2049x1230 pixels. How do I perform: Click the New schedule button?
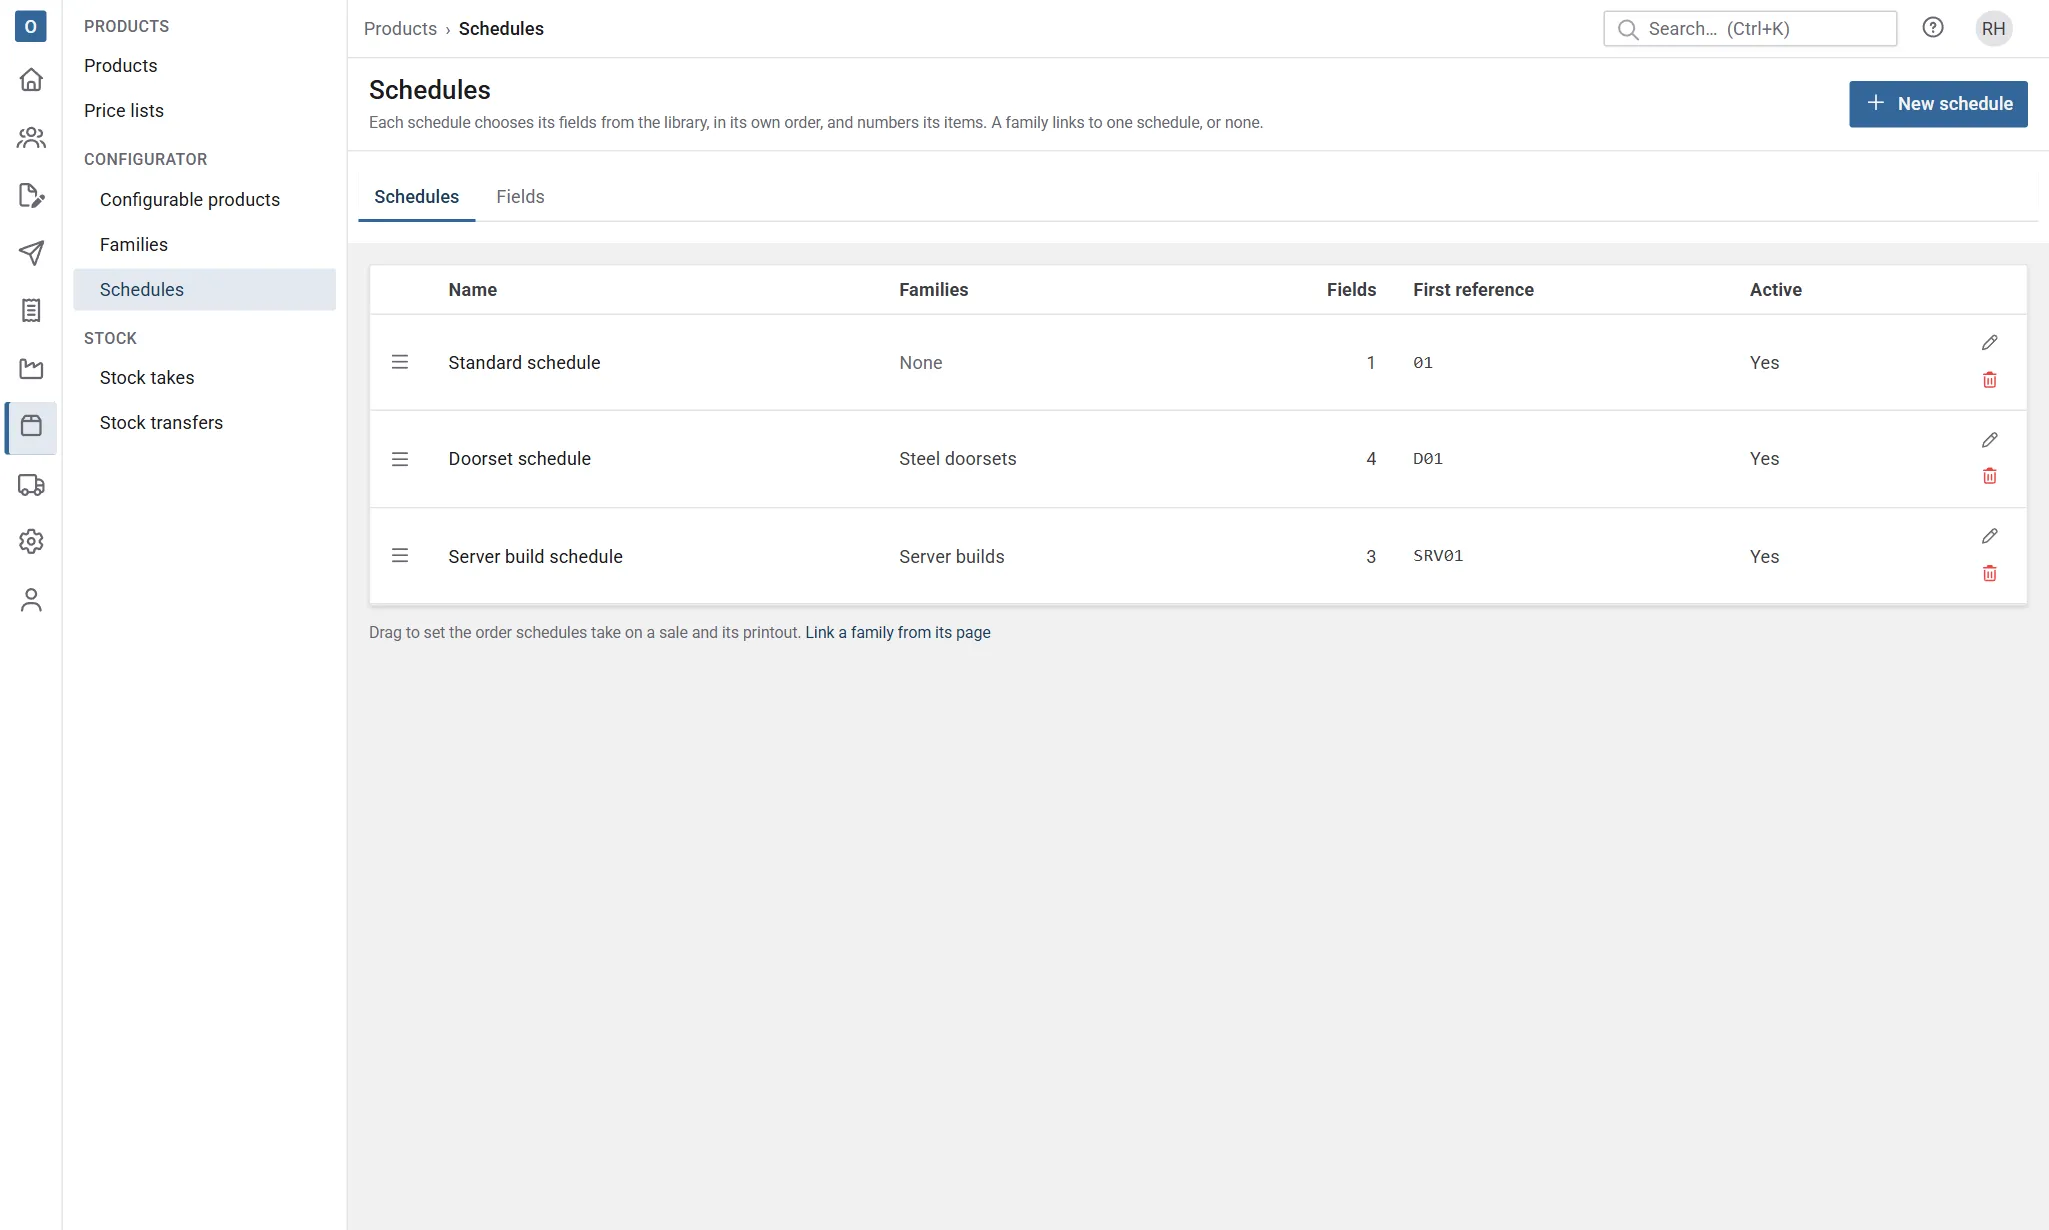[x=1938, y=104]
